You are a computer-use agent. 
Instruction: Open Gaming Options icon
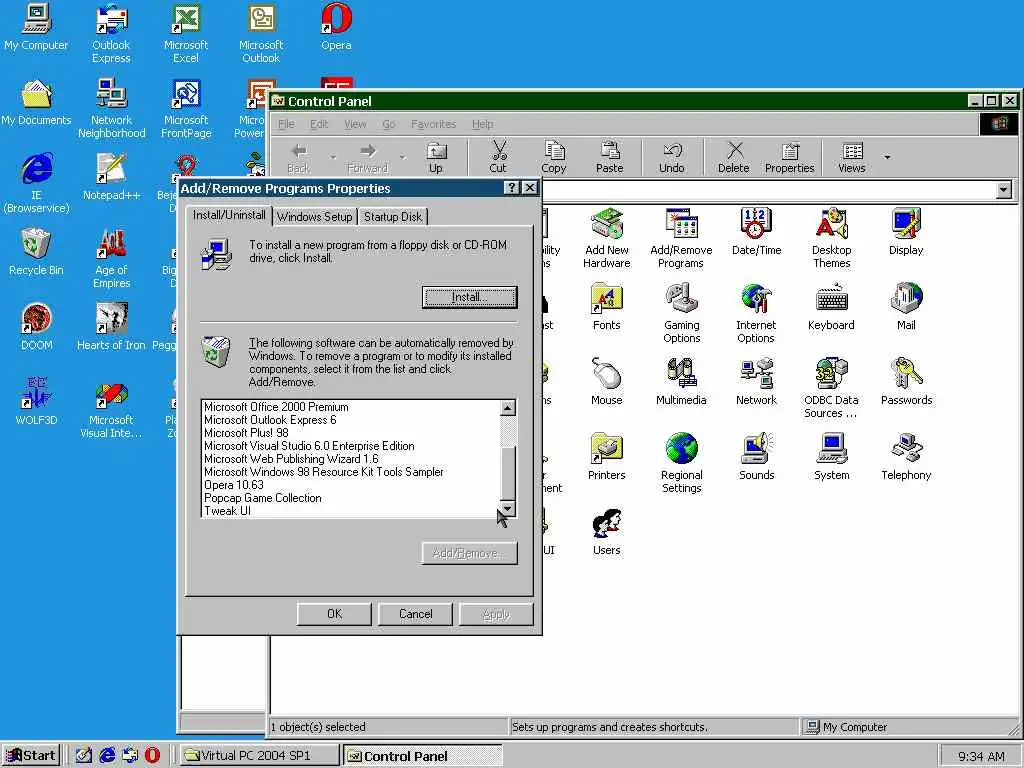coord(681,313)
